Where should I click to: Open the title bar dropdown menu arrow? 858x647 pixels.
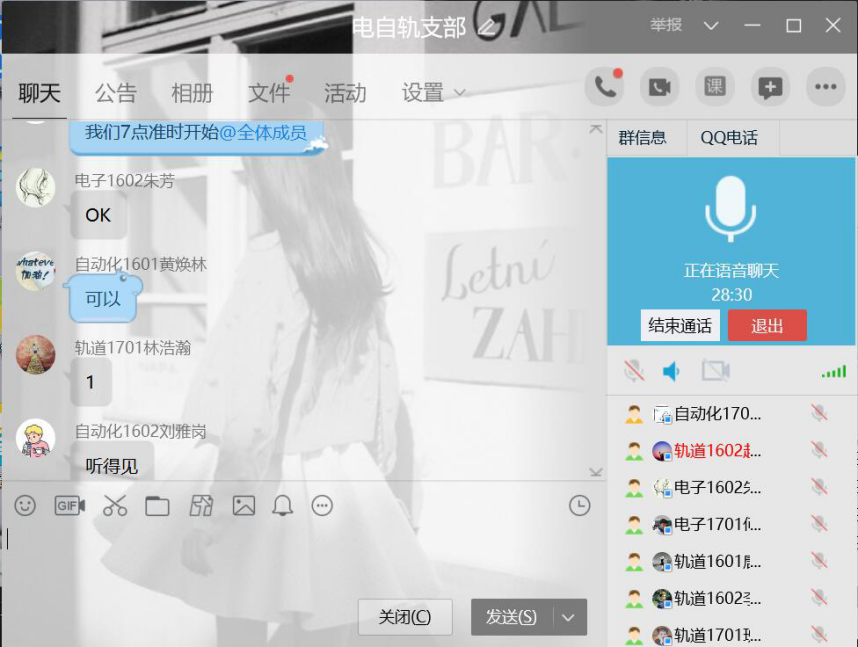tap(711, 26)
